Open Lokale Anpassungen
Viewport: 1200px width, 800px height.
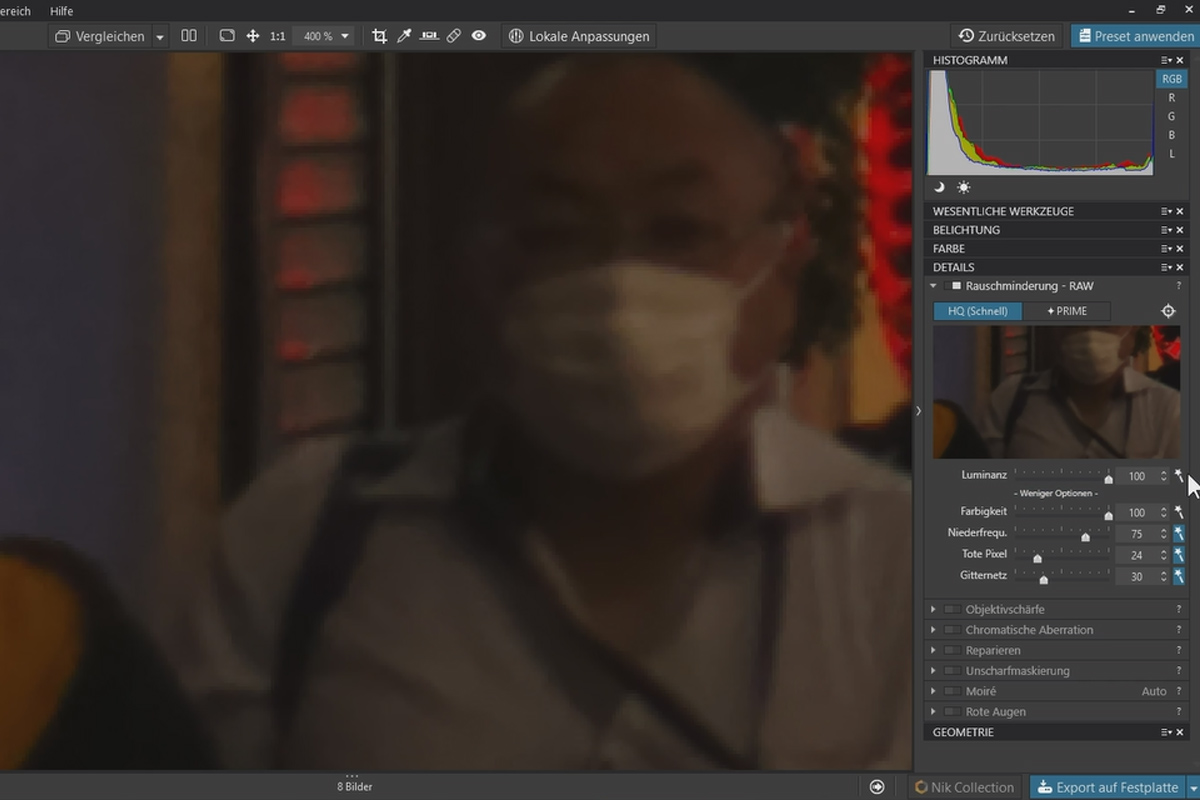[579, 36]
